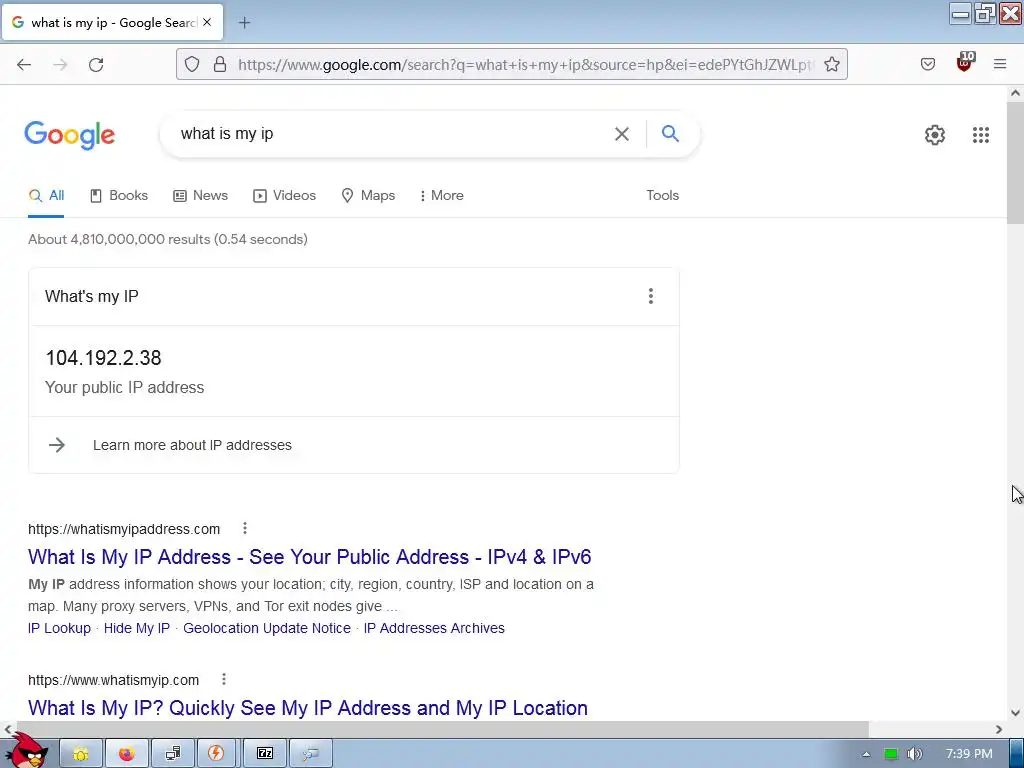The height and width of the screenshot is (768, 1024).
Task: Switch to Books results
Action: point(119,195)
